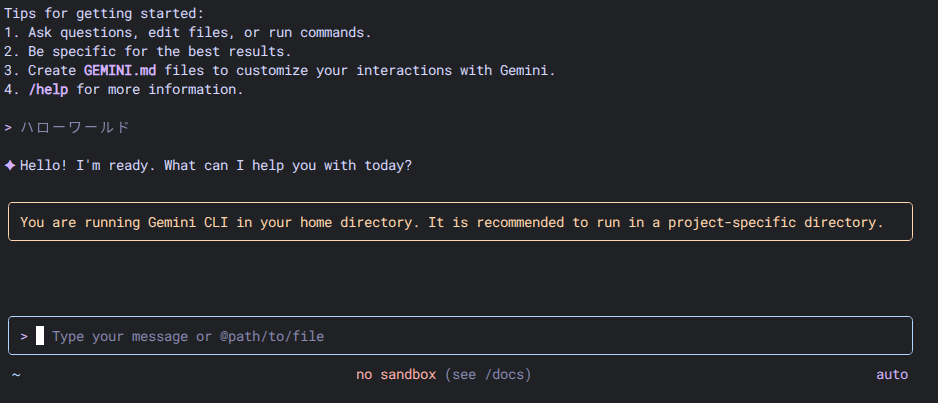Click the home directory warning message
This screenshot has width=938, height=403.
(x=452, y=222)
